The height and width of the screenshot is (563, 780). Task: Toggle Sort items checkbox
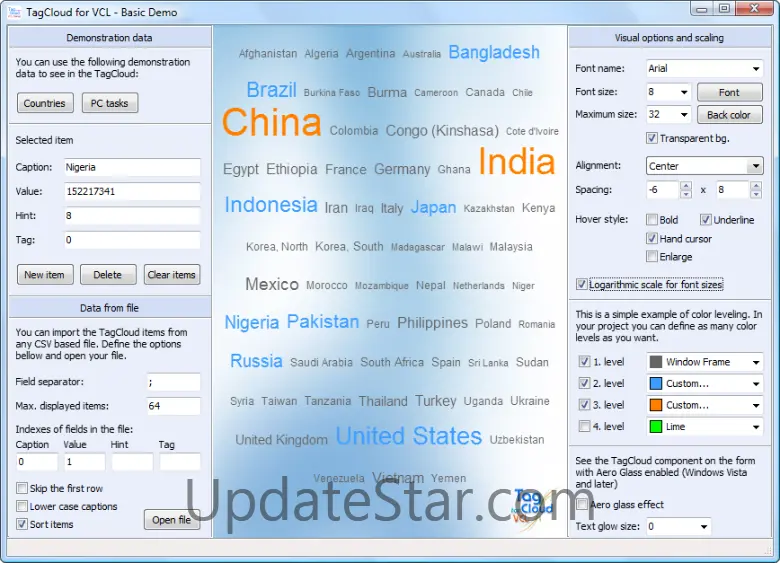(22, 524)
